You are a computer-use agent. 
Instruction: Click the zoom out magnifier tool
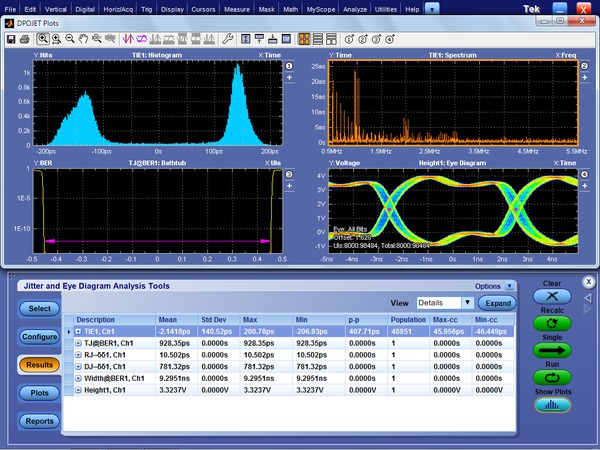click(69, 39)
